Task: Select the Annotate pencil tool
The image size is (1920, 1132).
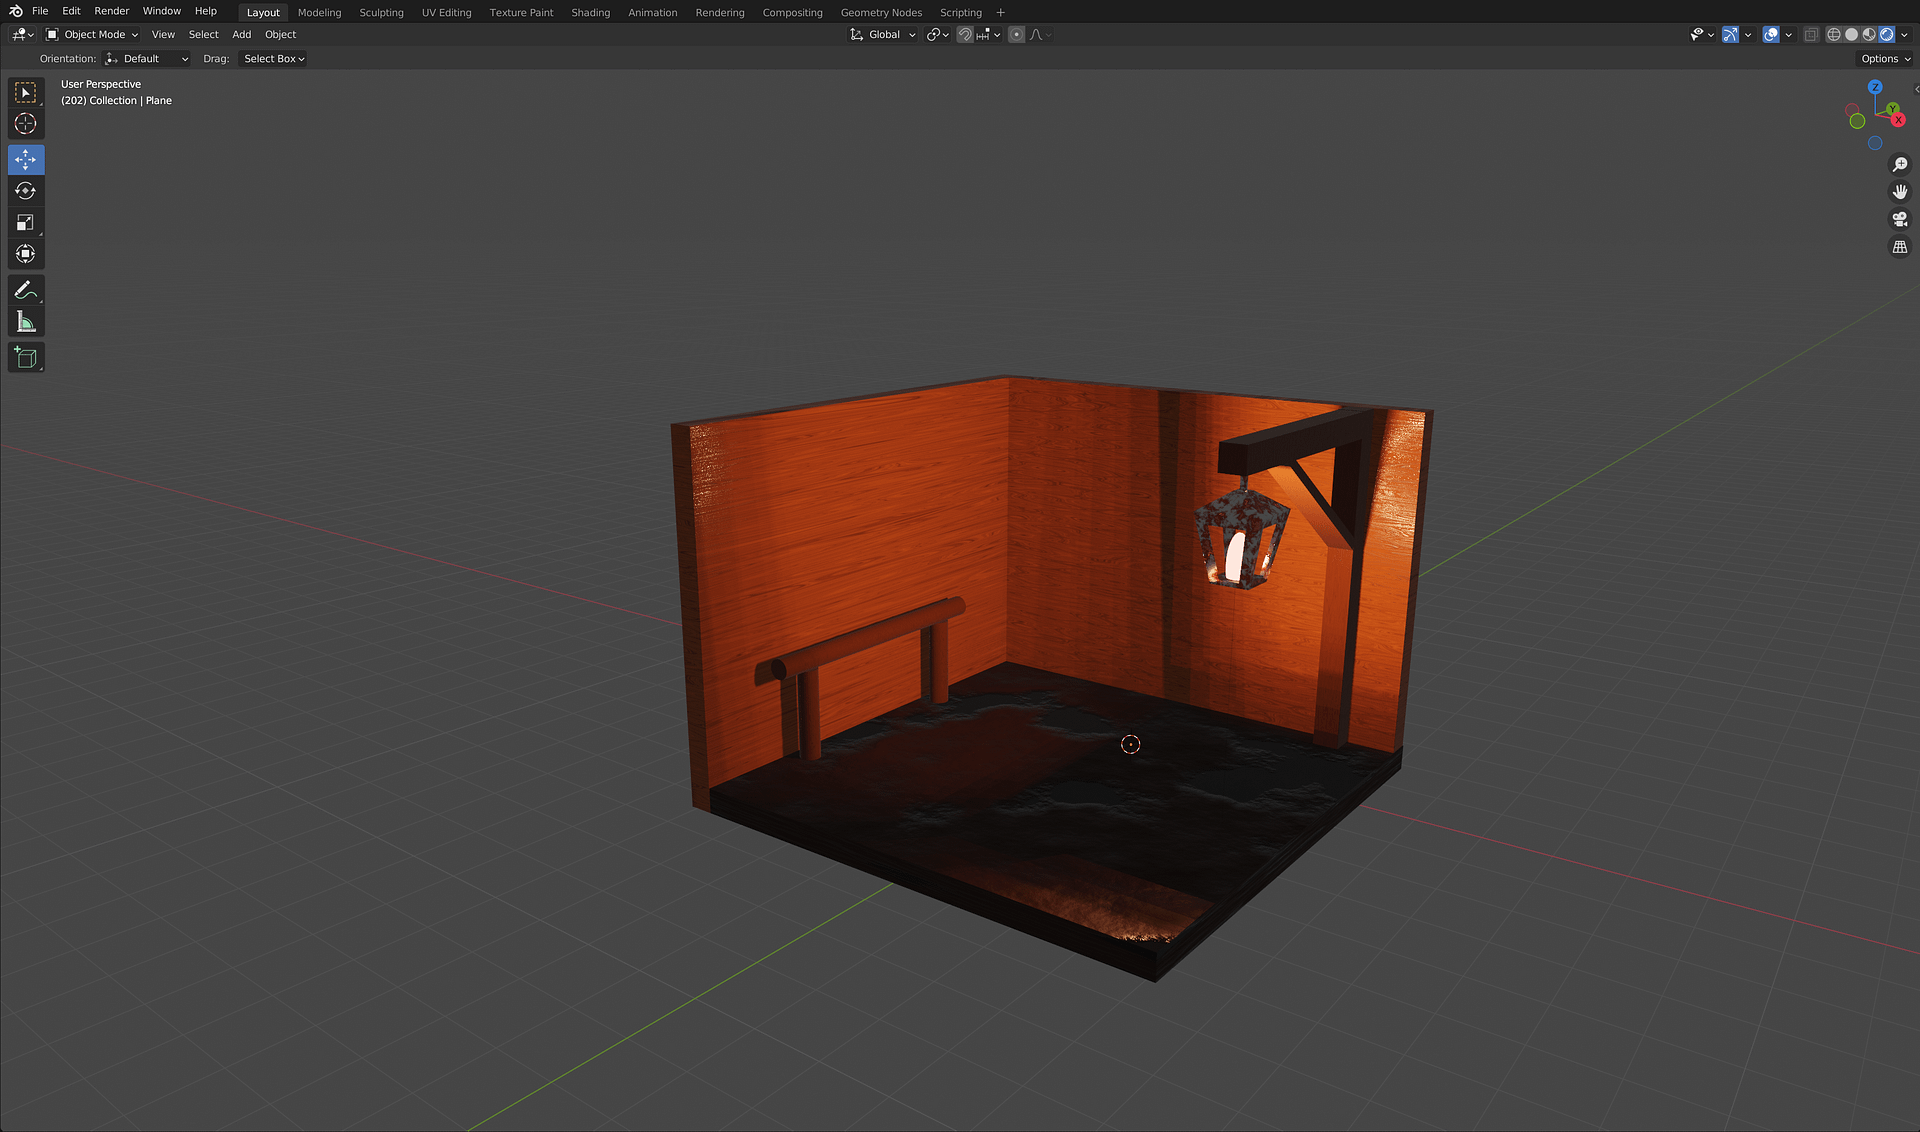Action: click(26, 290)
